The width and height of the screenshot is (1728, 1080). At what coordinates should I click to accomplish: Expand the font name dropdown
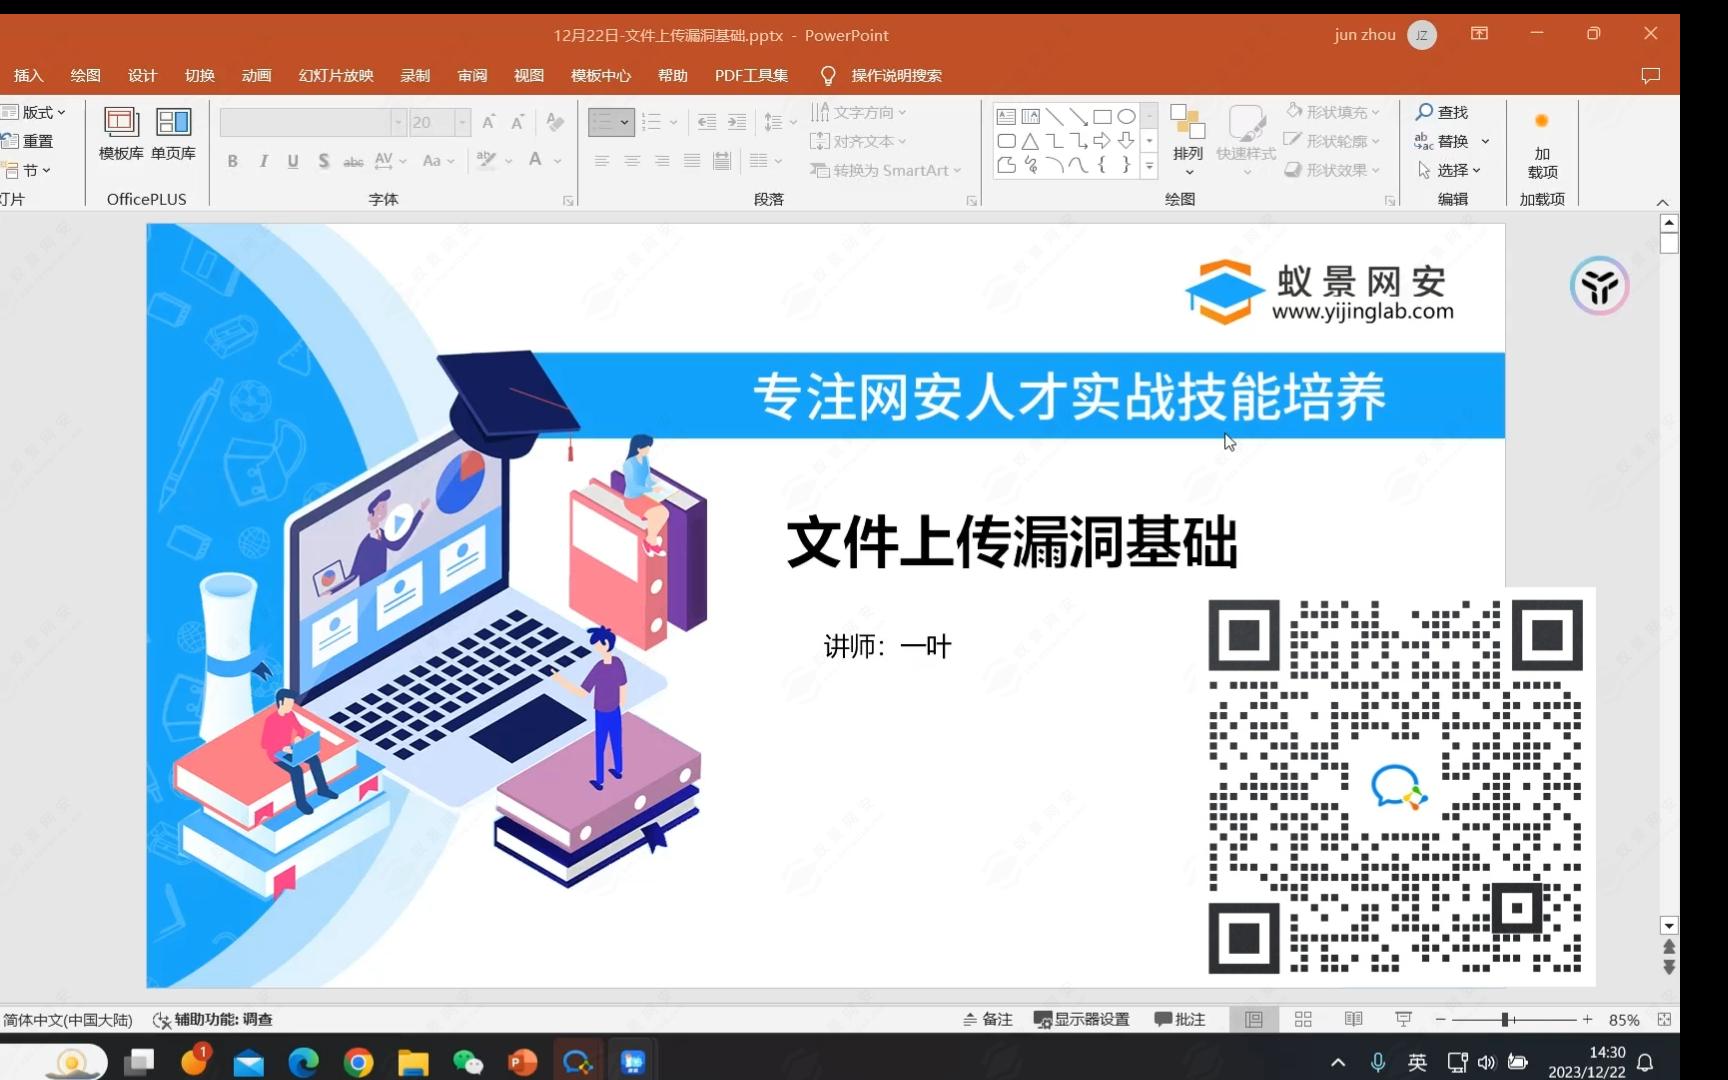point(398,122)
